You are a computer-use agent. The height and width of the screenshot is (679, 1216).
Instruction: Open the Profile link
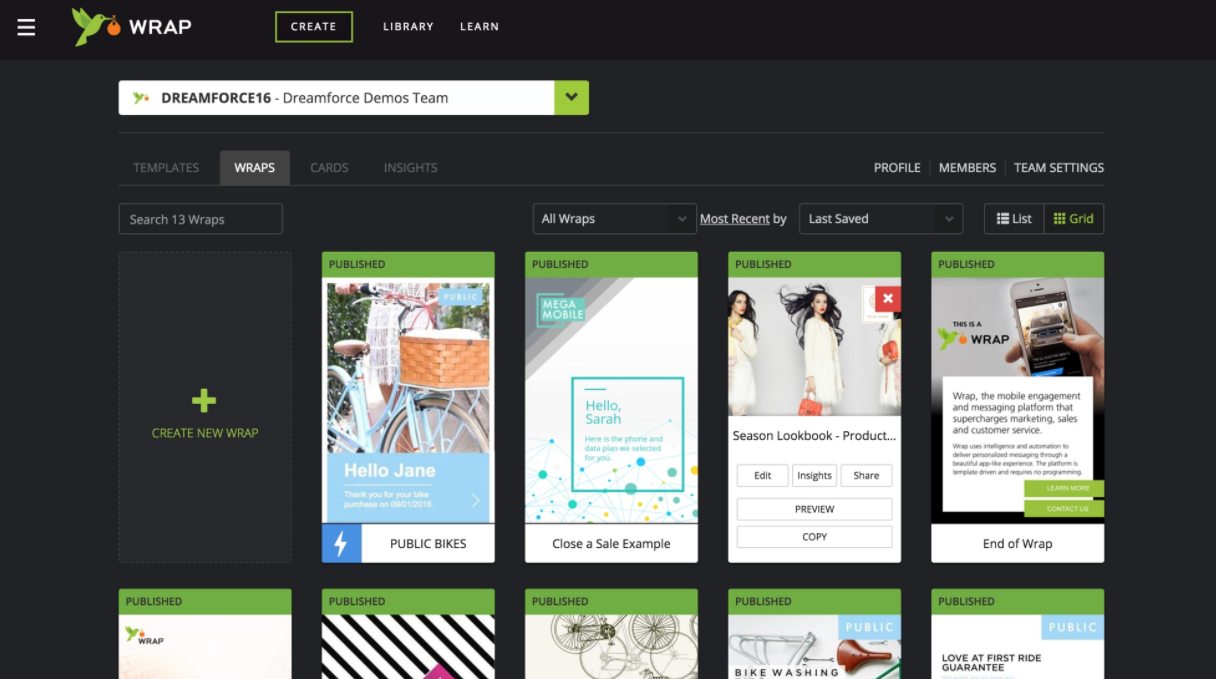point(897,168)
